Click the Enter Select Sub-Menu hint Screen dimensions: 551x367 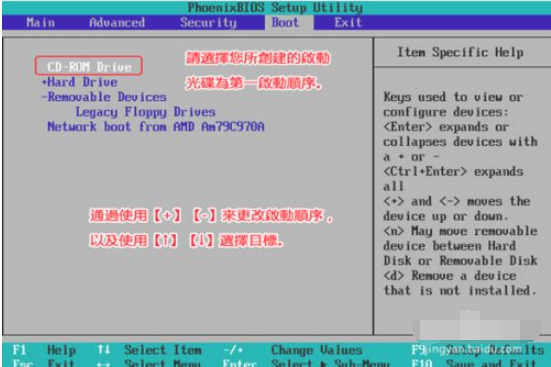pyautogui.click(x=306, y=363)
